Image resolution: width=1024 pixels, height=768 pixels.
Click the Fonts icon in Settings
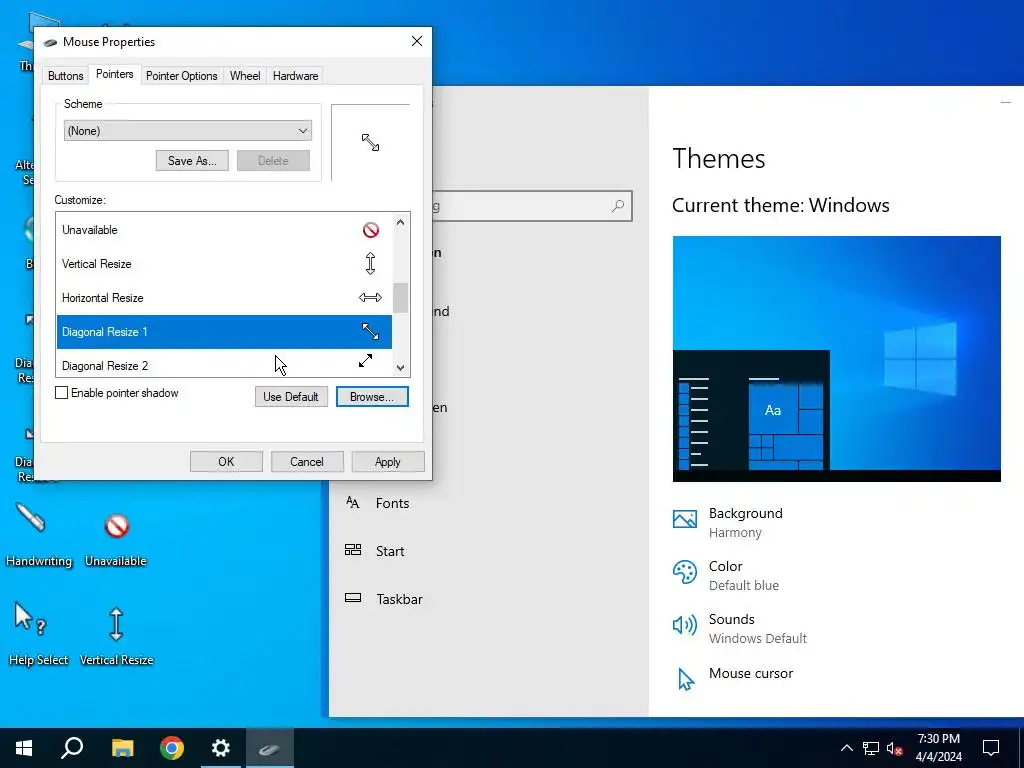coord(353,502)
